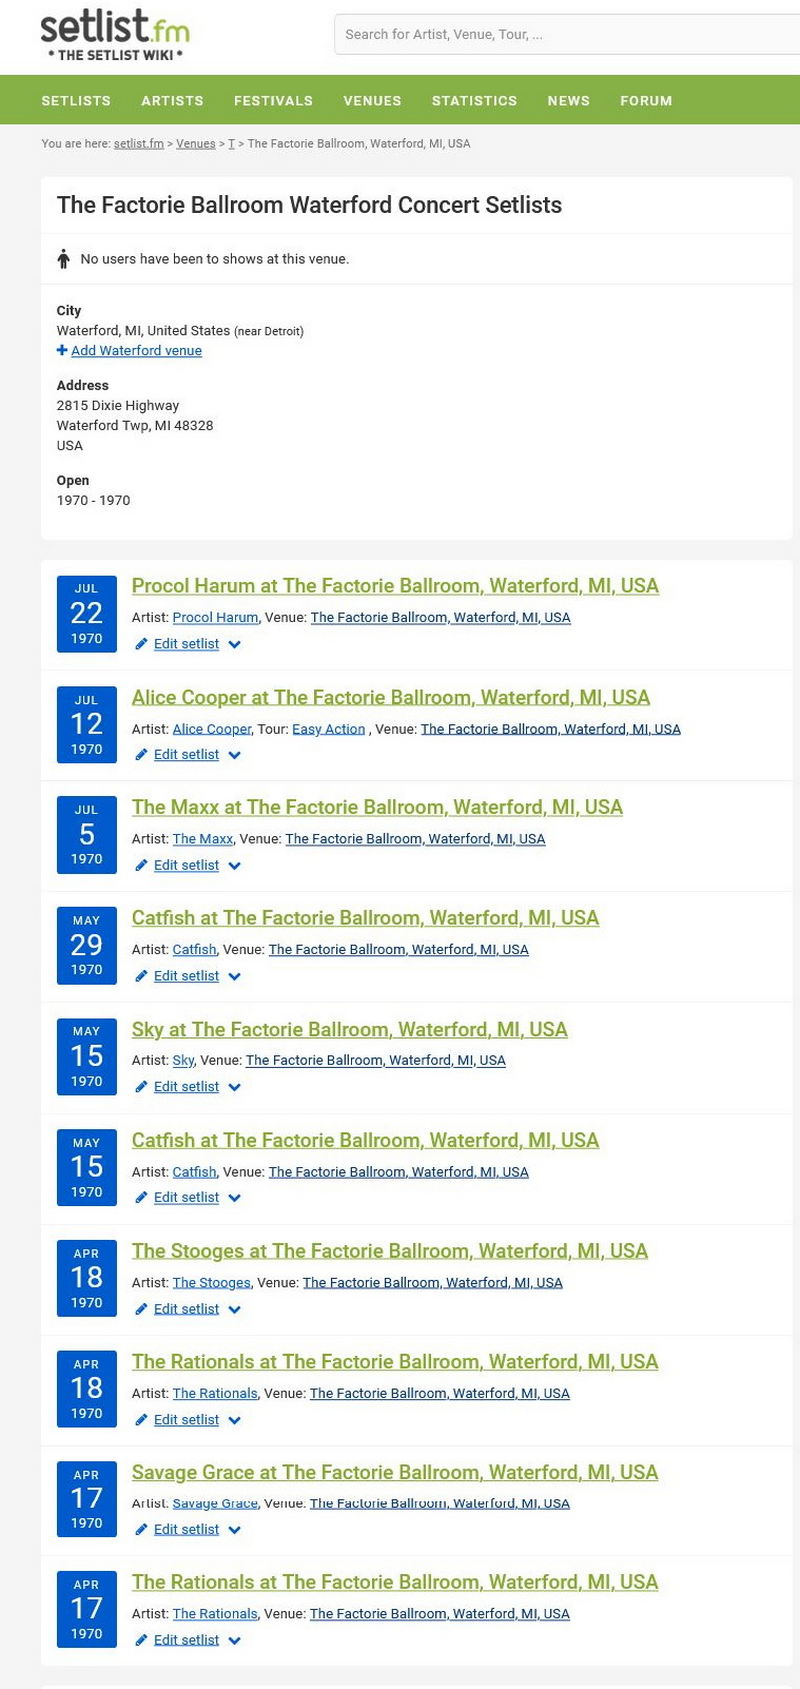
Task: Open the VENUES menu
Action: pyautogui.click(x=372, y=100)
